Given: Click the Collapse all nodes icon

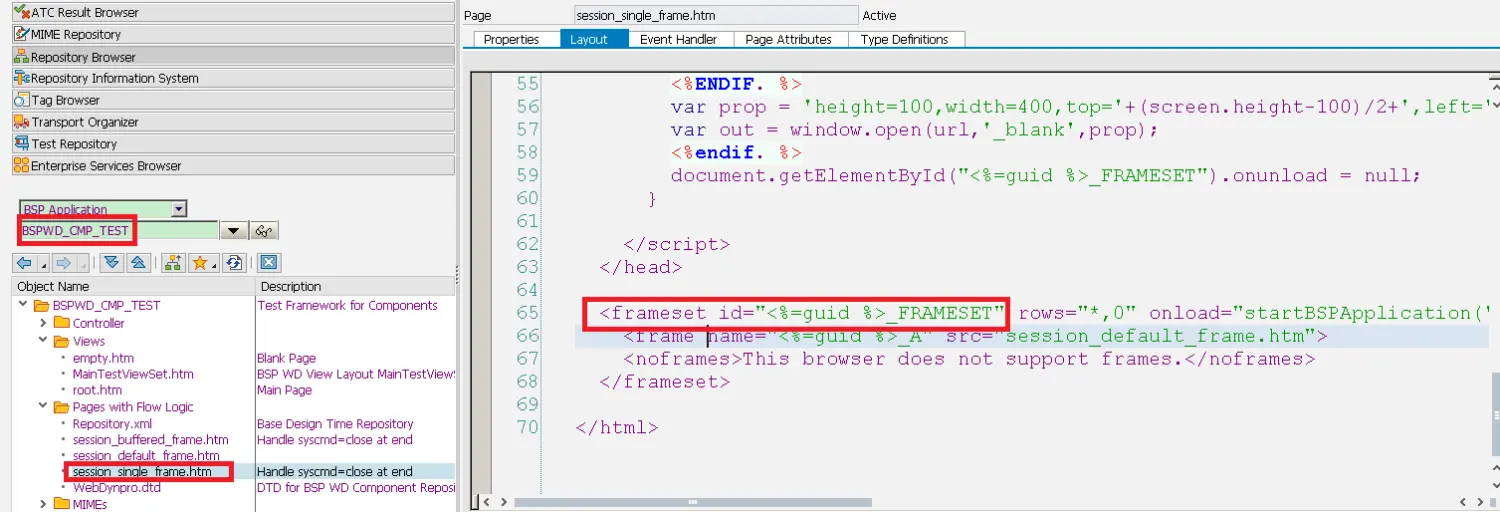Looking at the screenshot, I should (x=139, y=263).
